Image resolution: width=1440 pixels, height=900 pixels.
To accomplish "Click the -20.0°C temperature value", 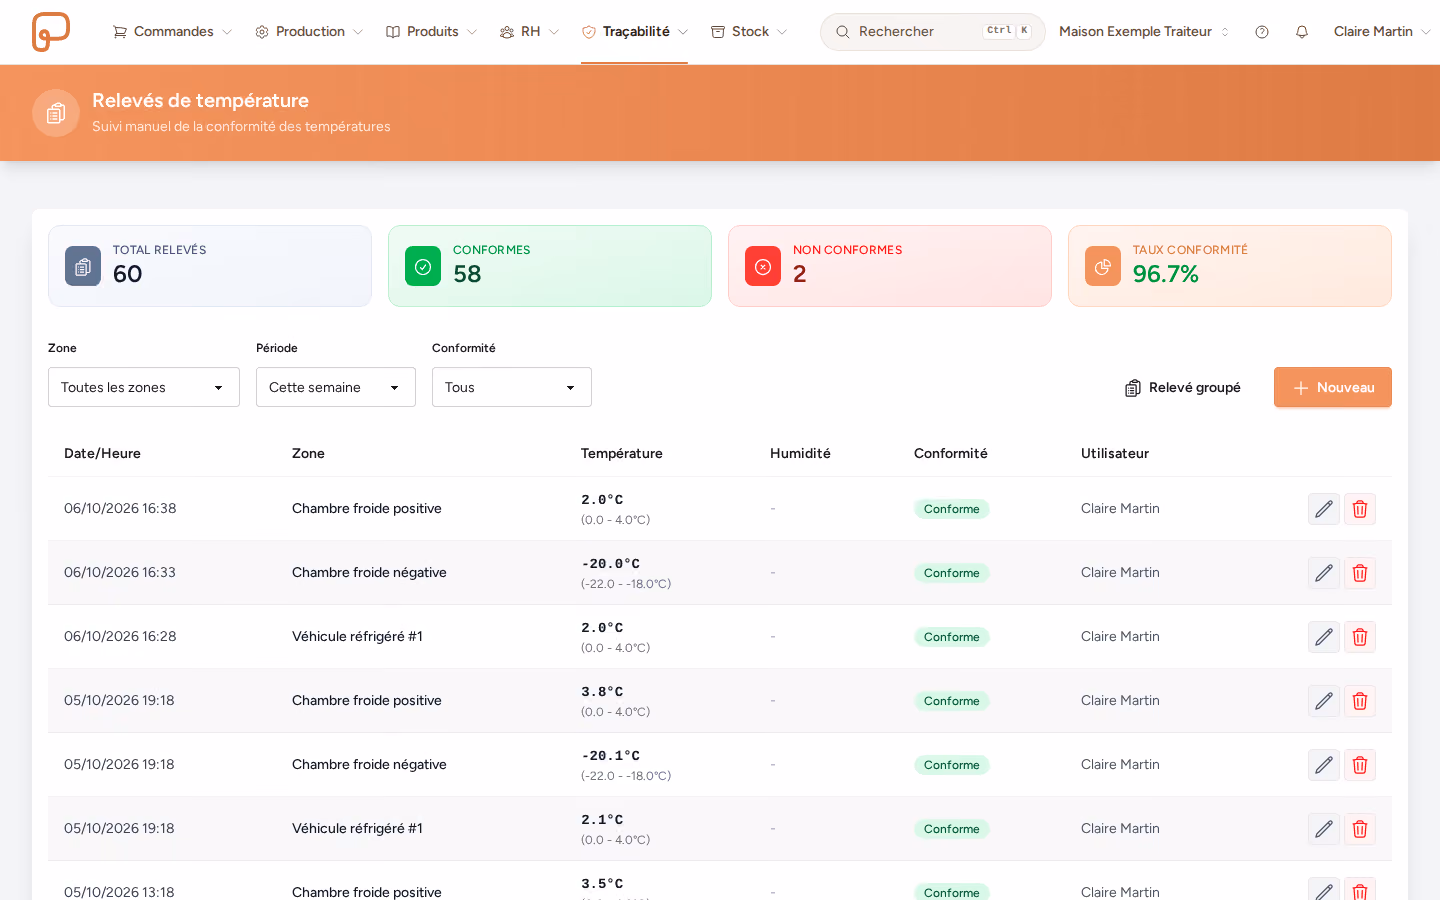I will [x=610, y=564].
